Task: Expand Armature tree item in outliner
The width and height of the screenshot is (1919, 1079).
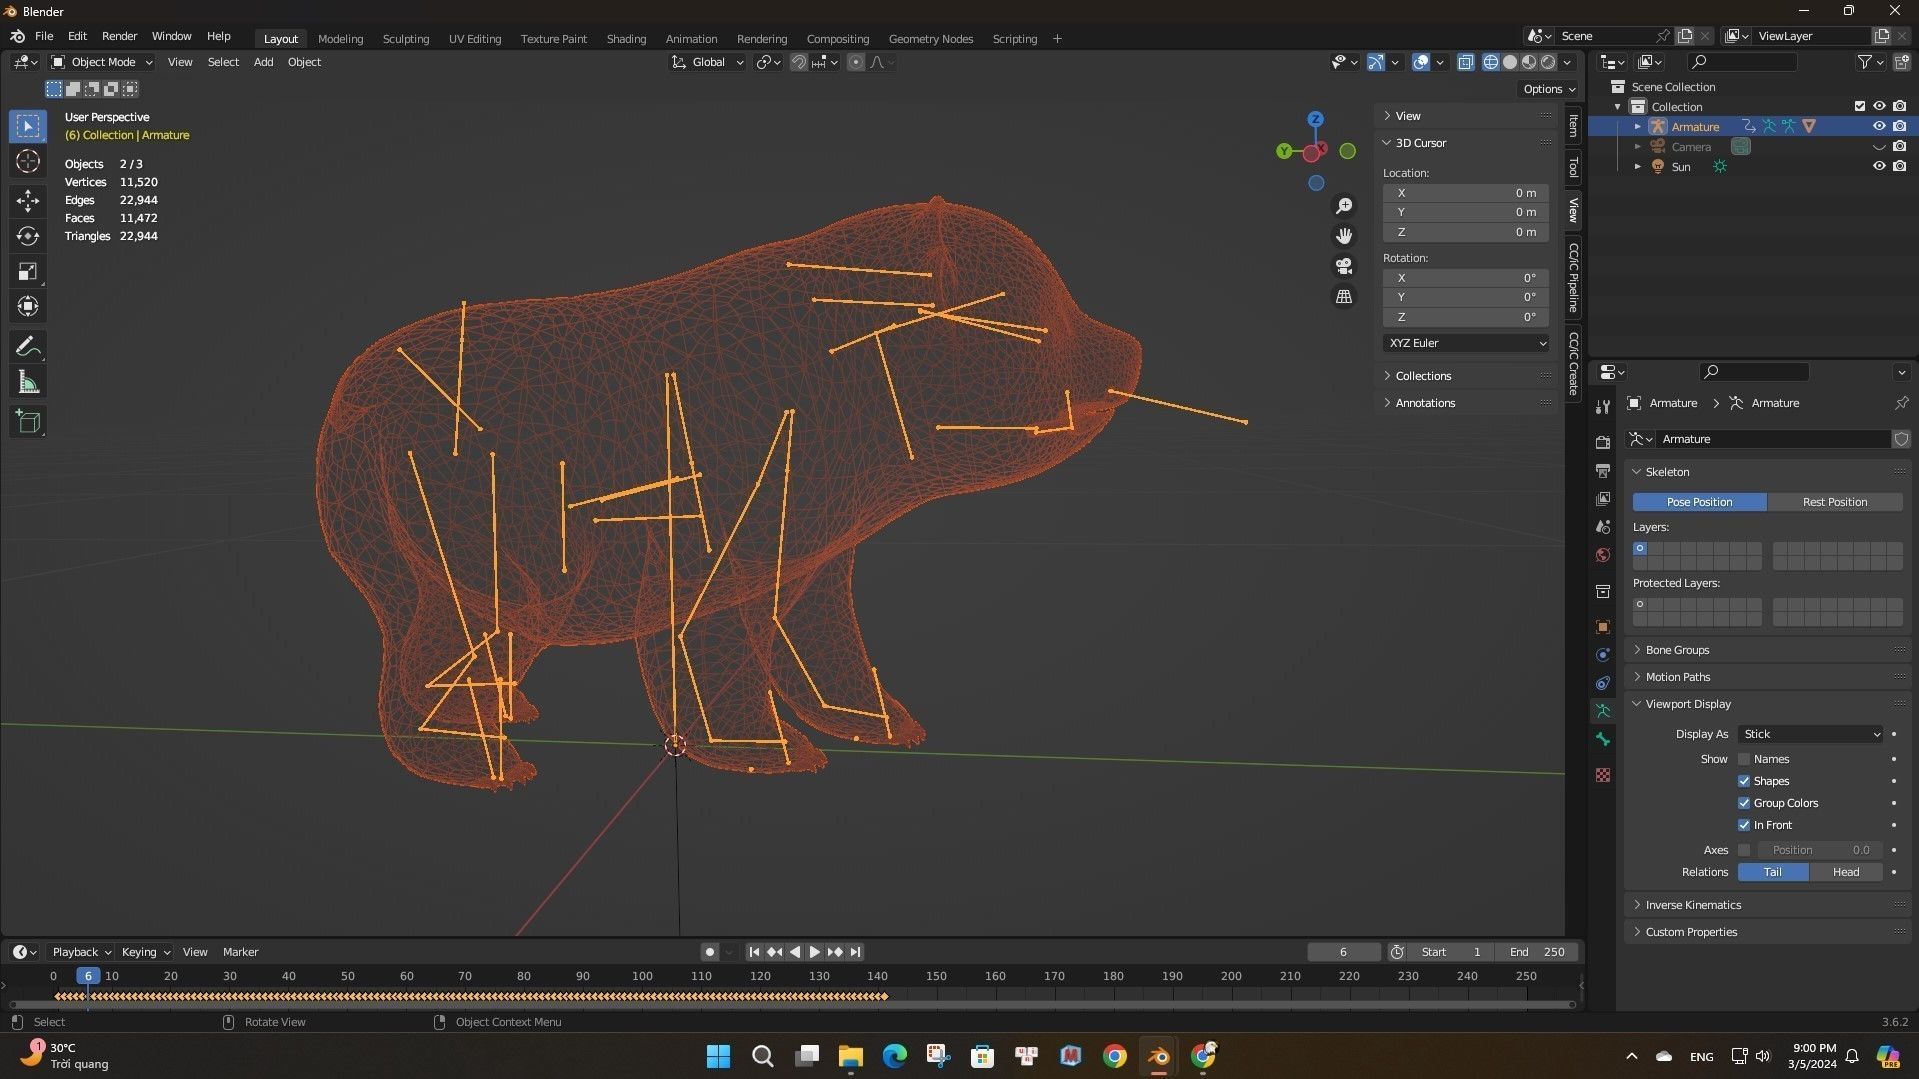Action: coord(1637,126)
